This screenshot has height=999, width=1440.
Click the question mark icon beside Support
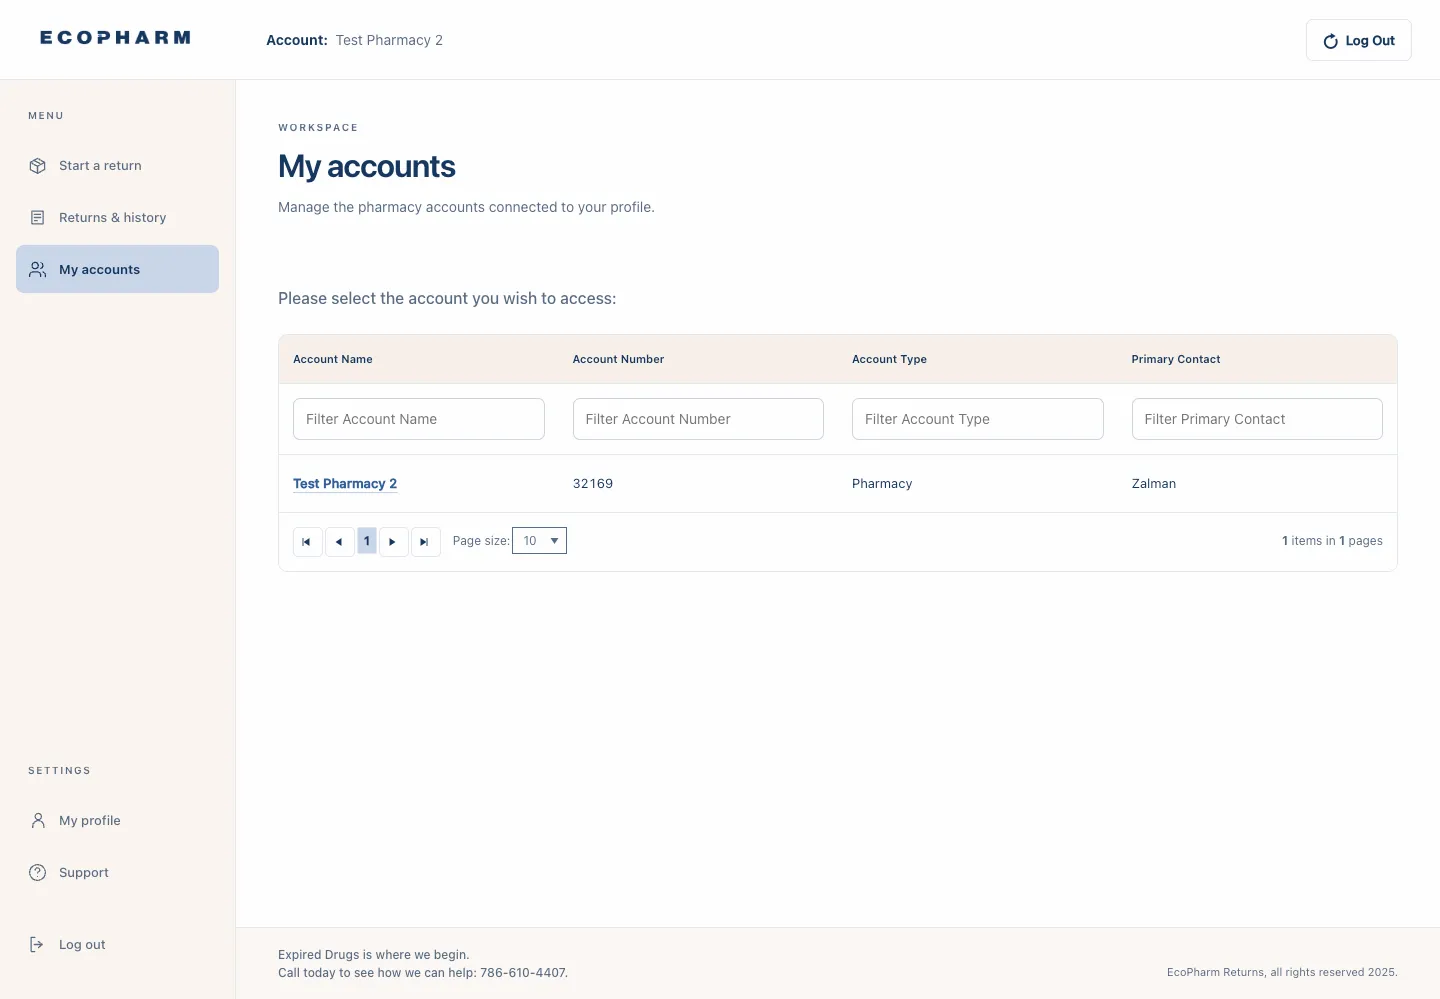38,873
